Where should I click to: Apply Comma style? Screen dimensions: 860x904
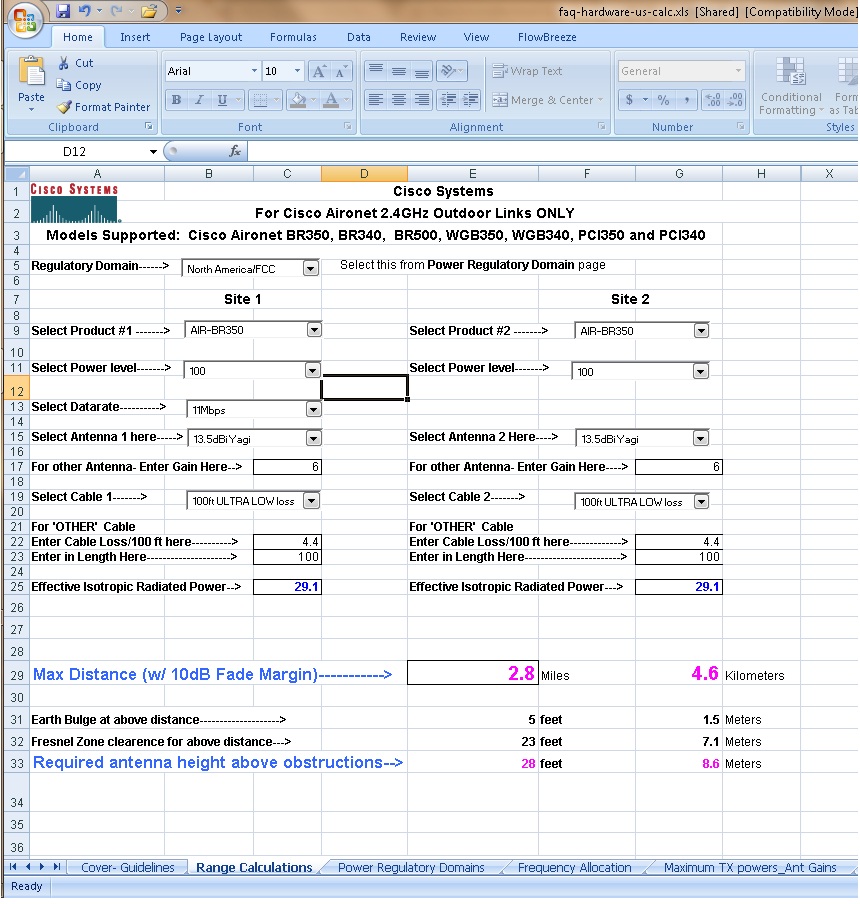pos(687,100)
